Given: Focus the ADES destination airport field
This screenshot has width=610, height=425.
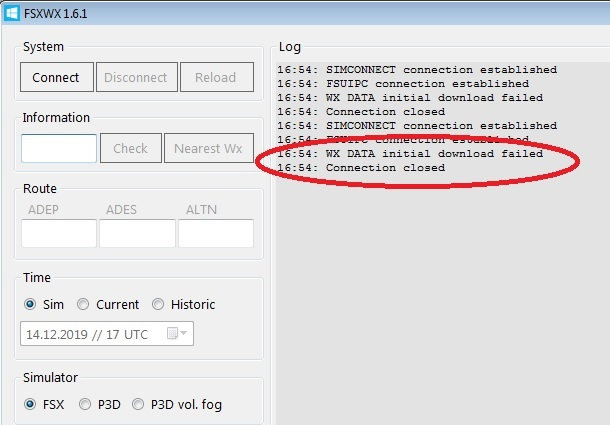Looking at the screenshot, I should click(137, 233).
